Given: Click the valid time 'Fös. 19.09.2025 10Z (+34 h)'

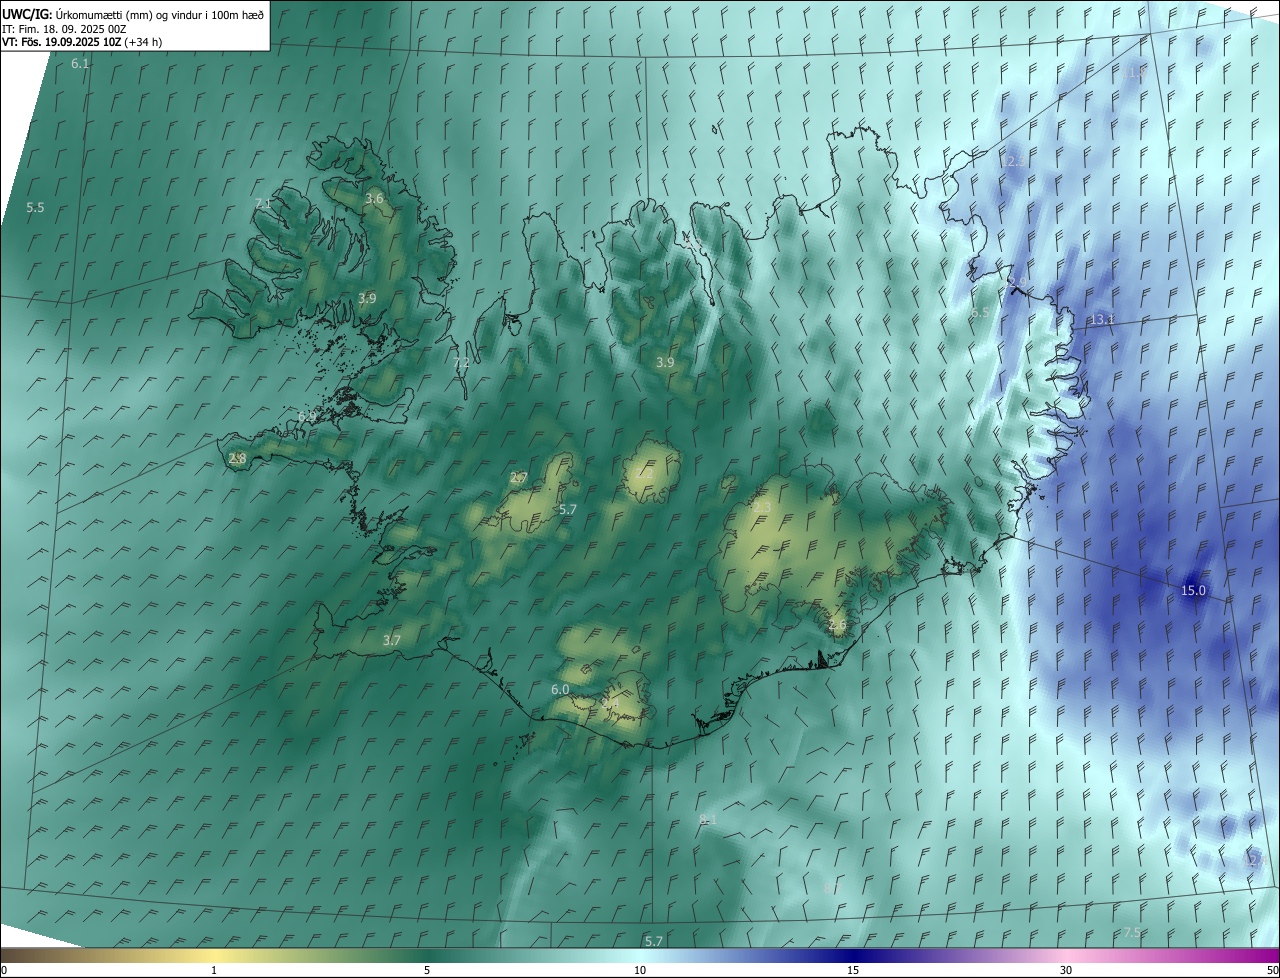Looking at the screenshot, I should pos(90,43).
